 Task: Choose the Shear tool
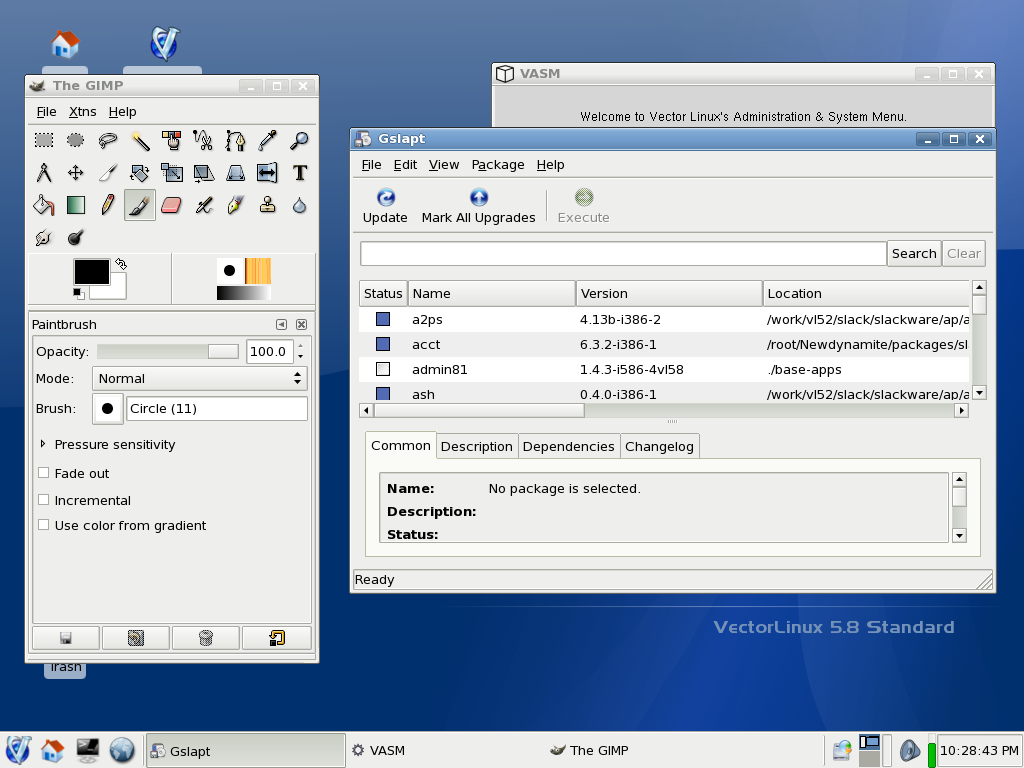pos(204,173)
